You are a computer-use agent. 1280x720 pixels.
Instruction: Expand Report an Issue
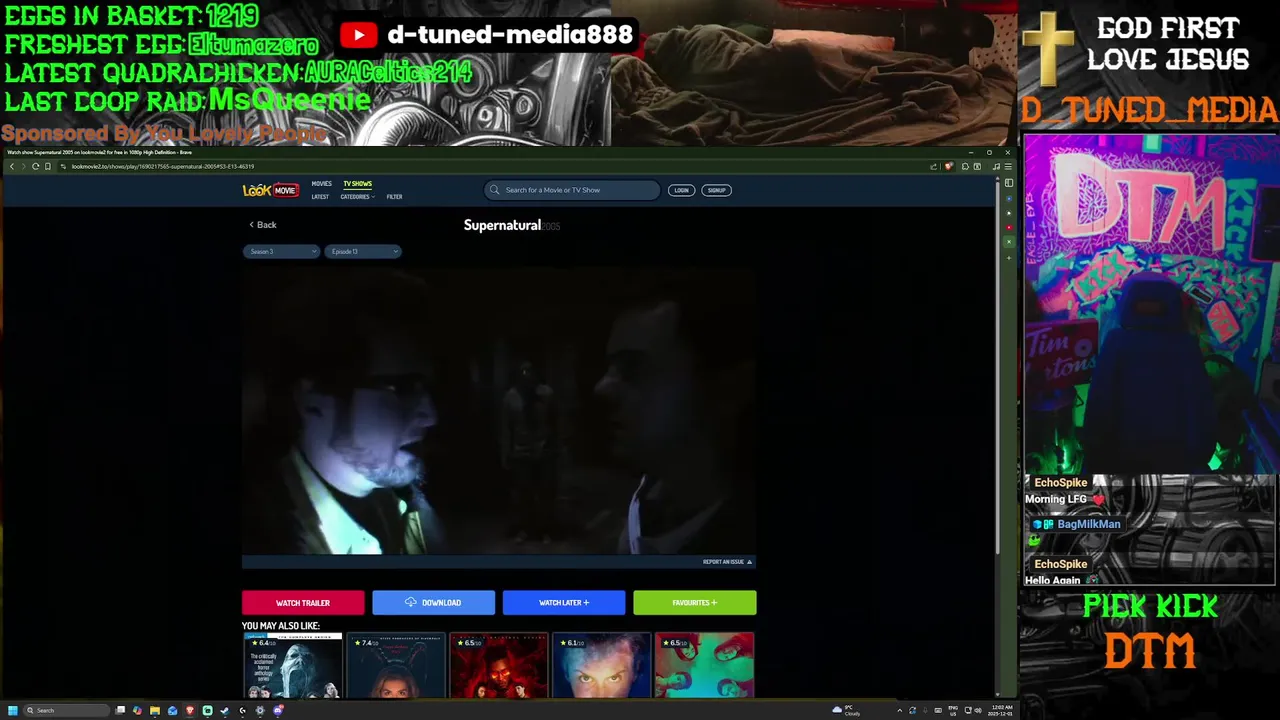point(727,562)
